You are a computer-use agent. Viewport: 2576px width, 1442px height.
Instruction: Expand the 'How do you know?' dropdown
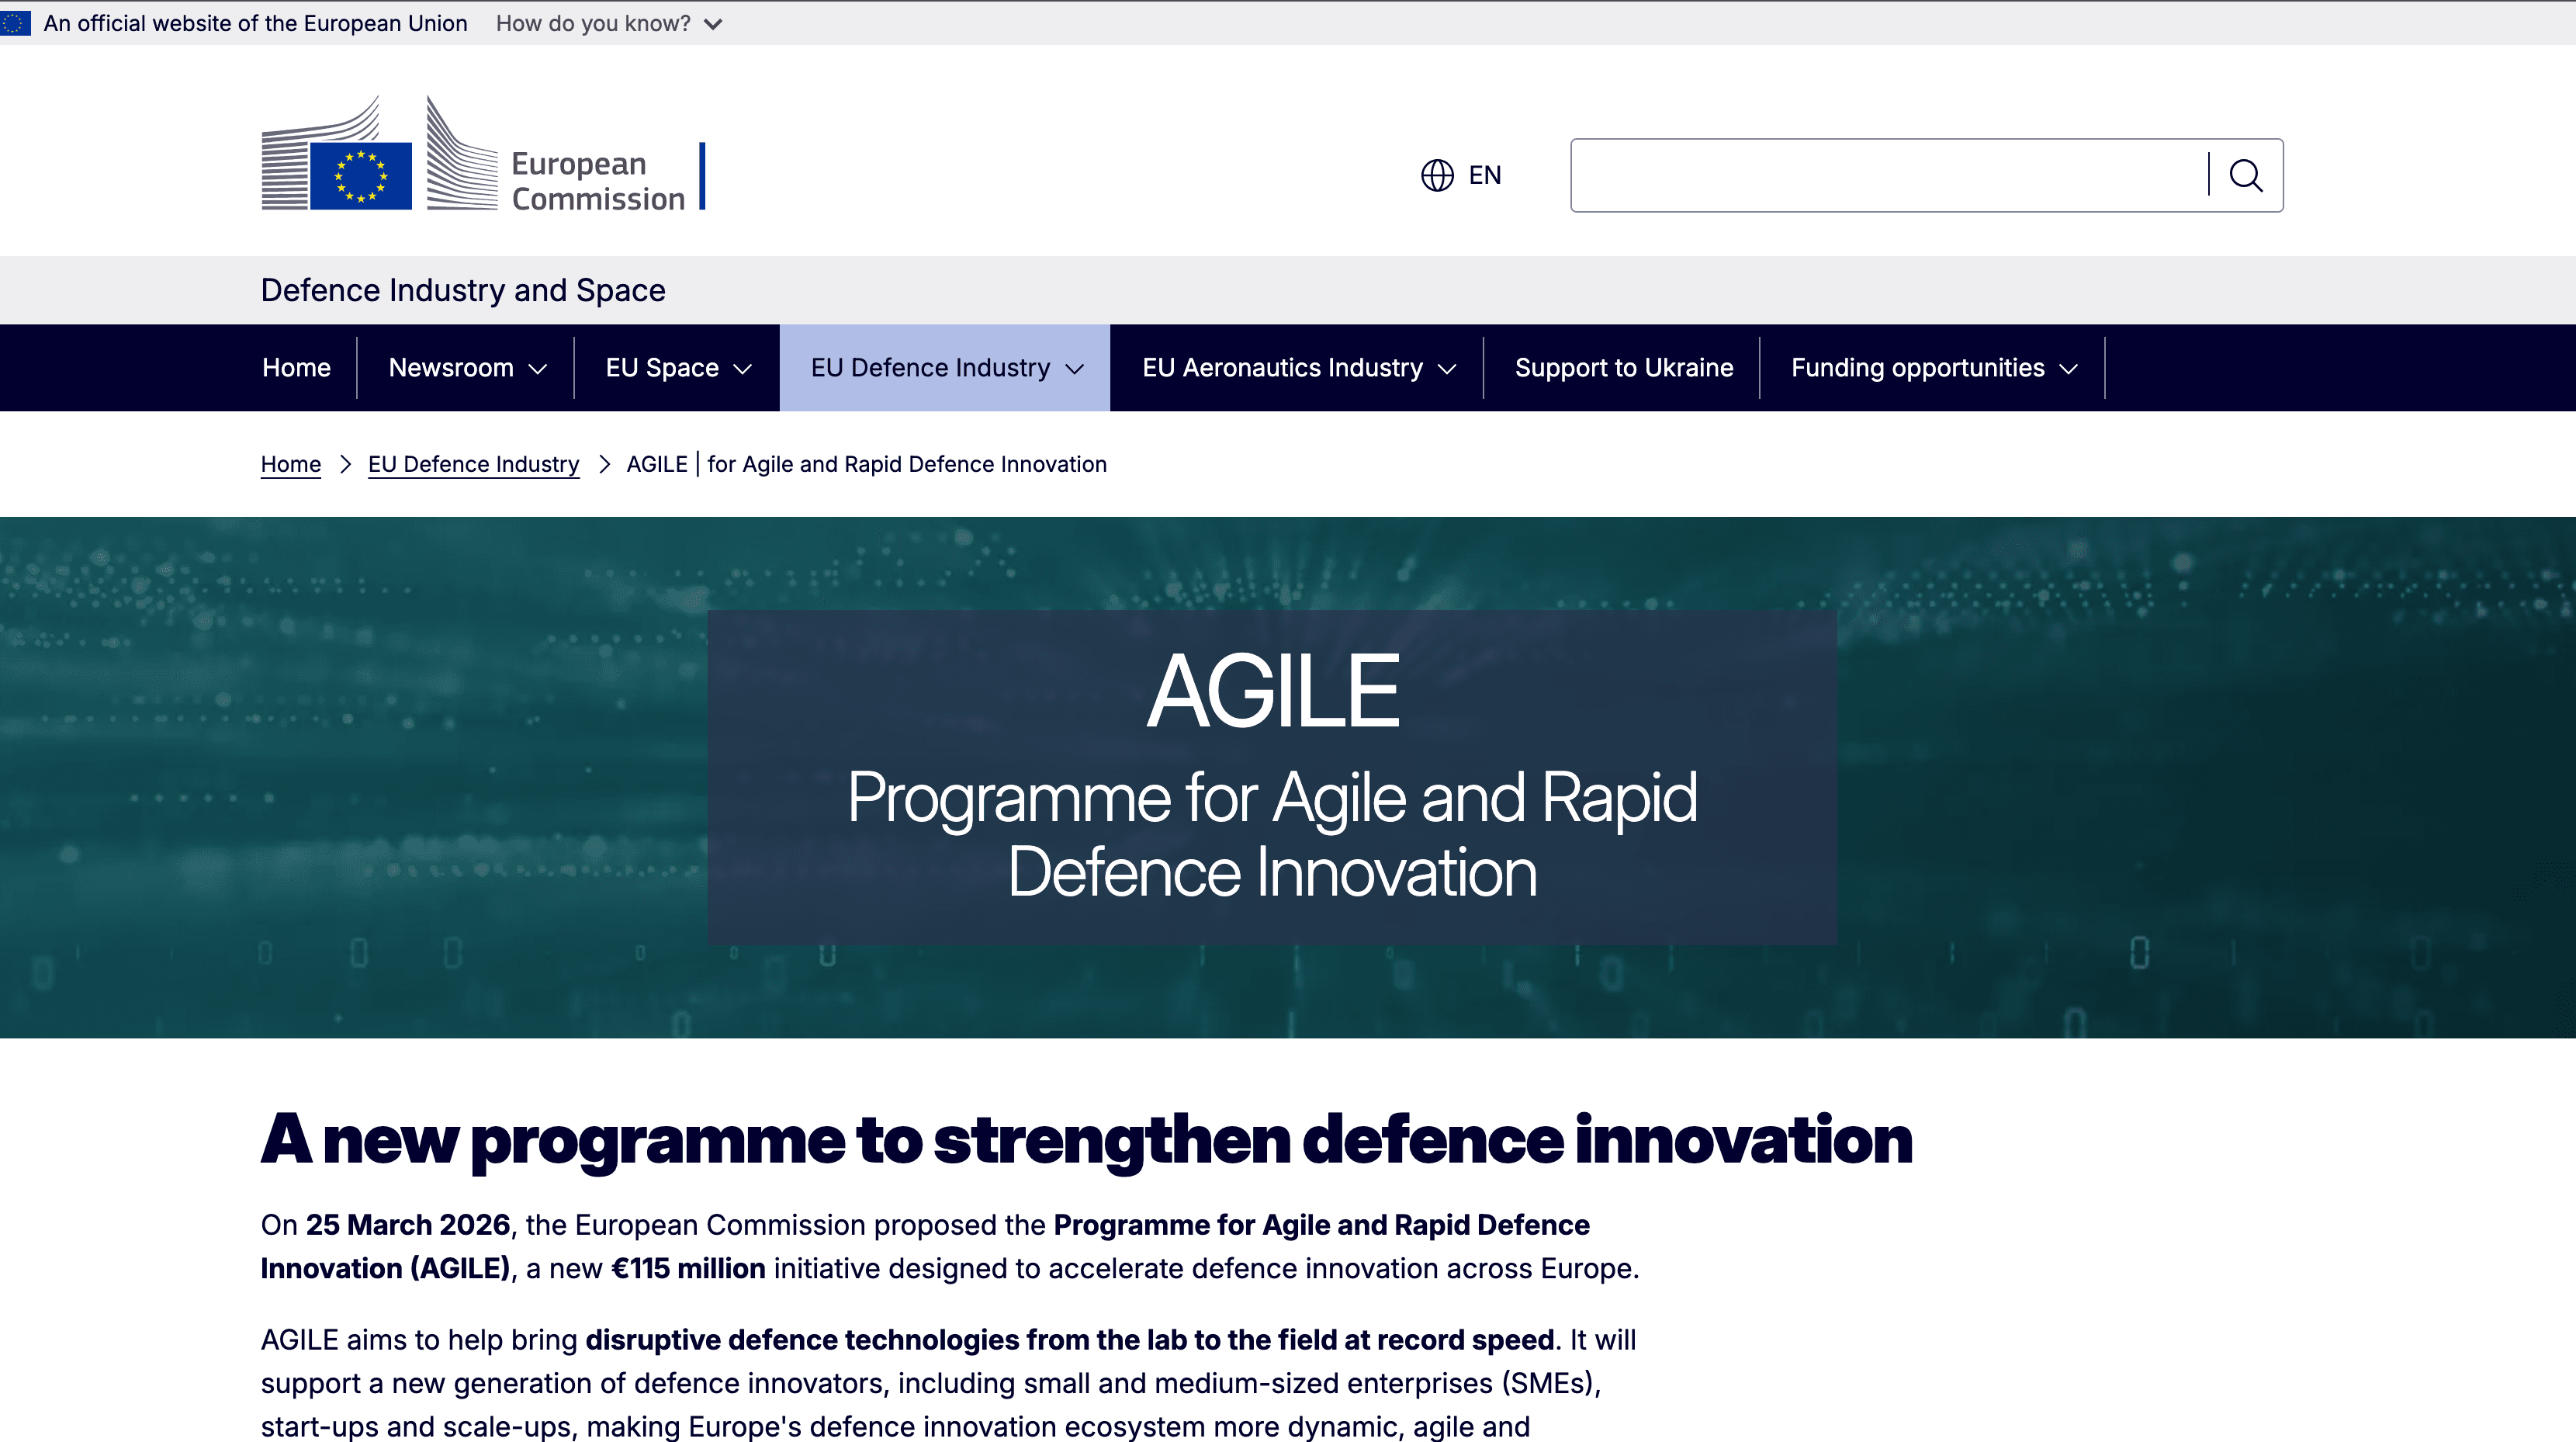[x=608, y=23]
